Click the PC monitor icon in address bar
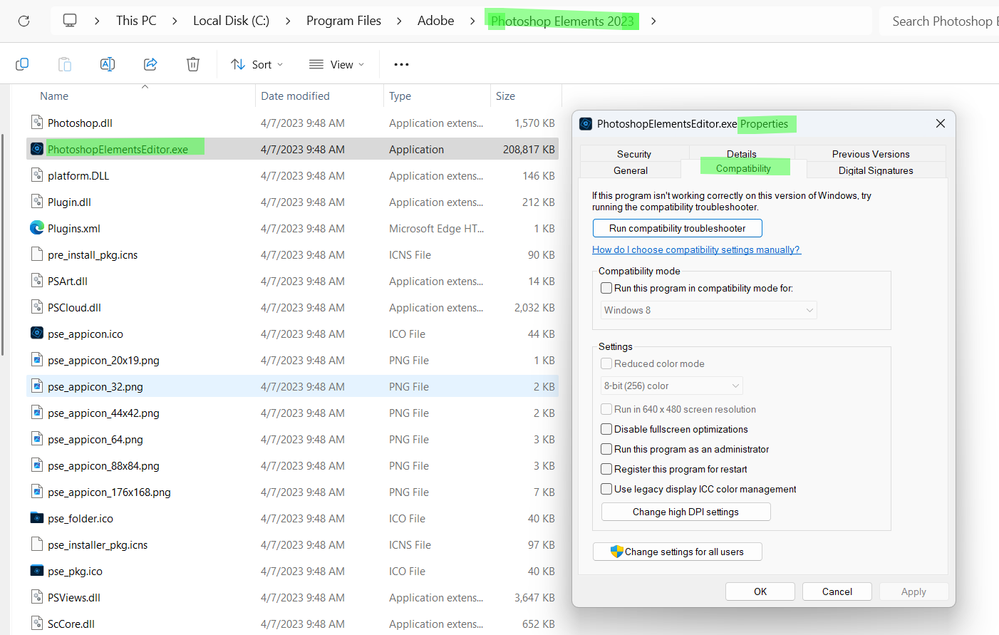999x635 pixels. 69,20
